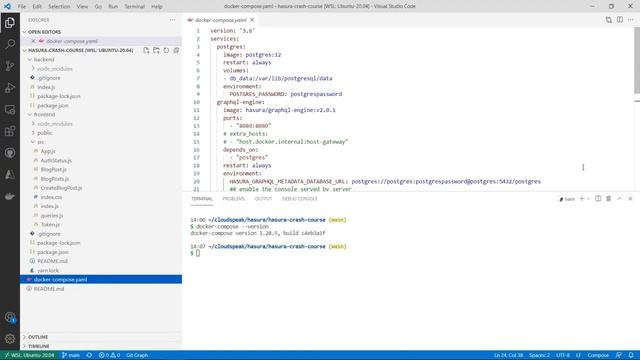Open the Selection menu
The image size is (640, 360).
(x=59, y=7)
